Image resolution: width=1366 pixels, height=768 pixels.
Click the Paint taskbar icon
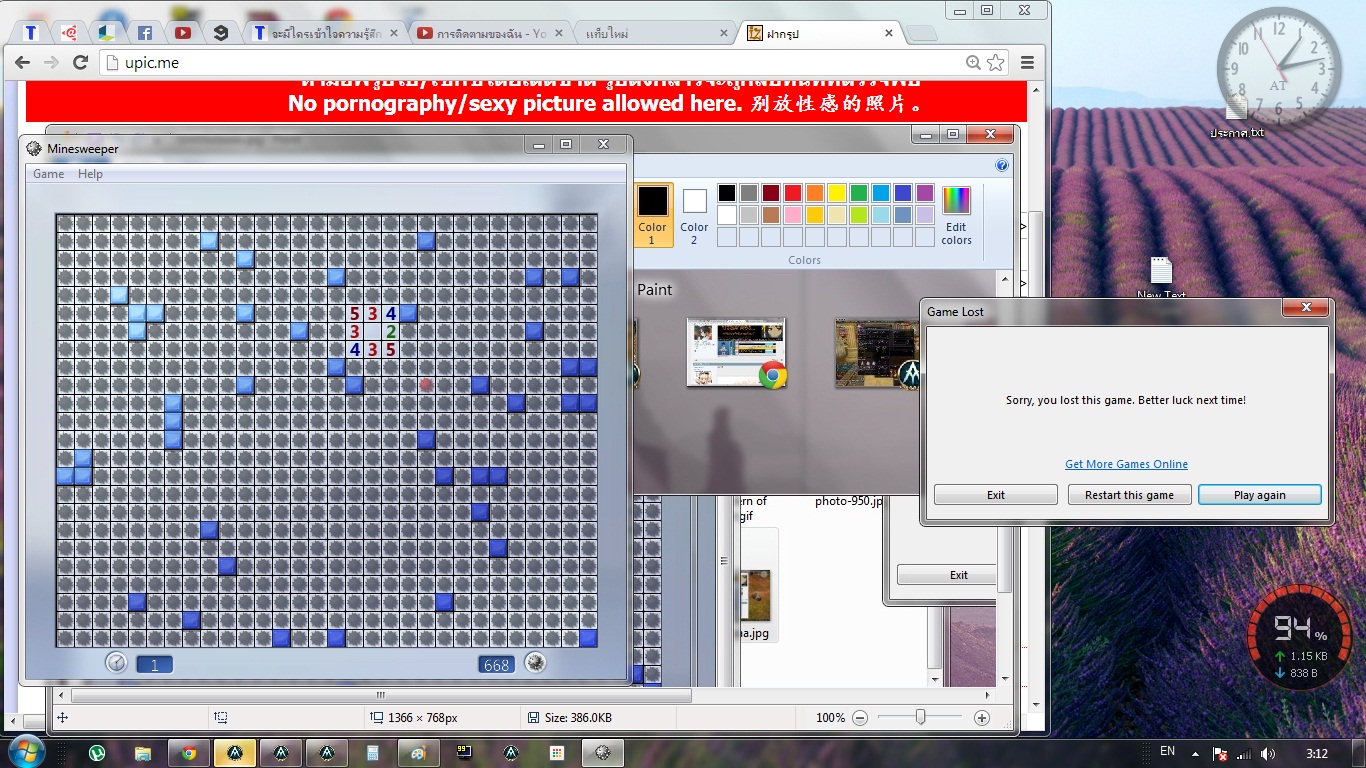click(419, 753)
